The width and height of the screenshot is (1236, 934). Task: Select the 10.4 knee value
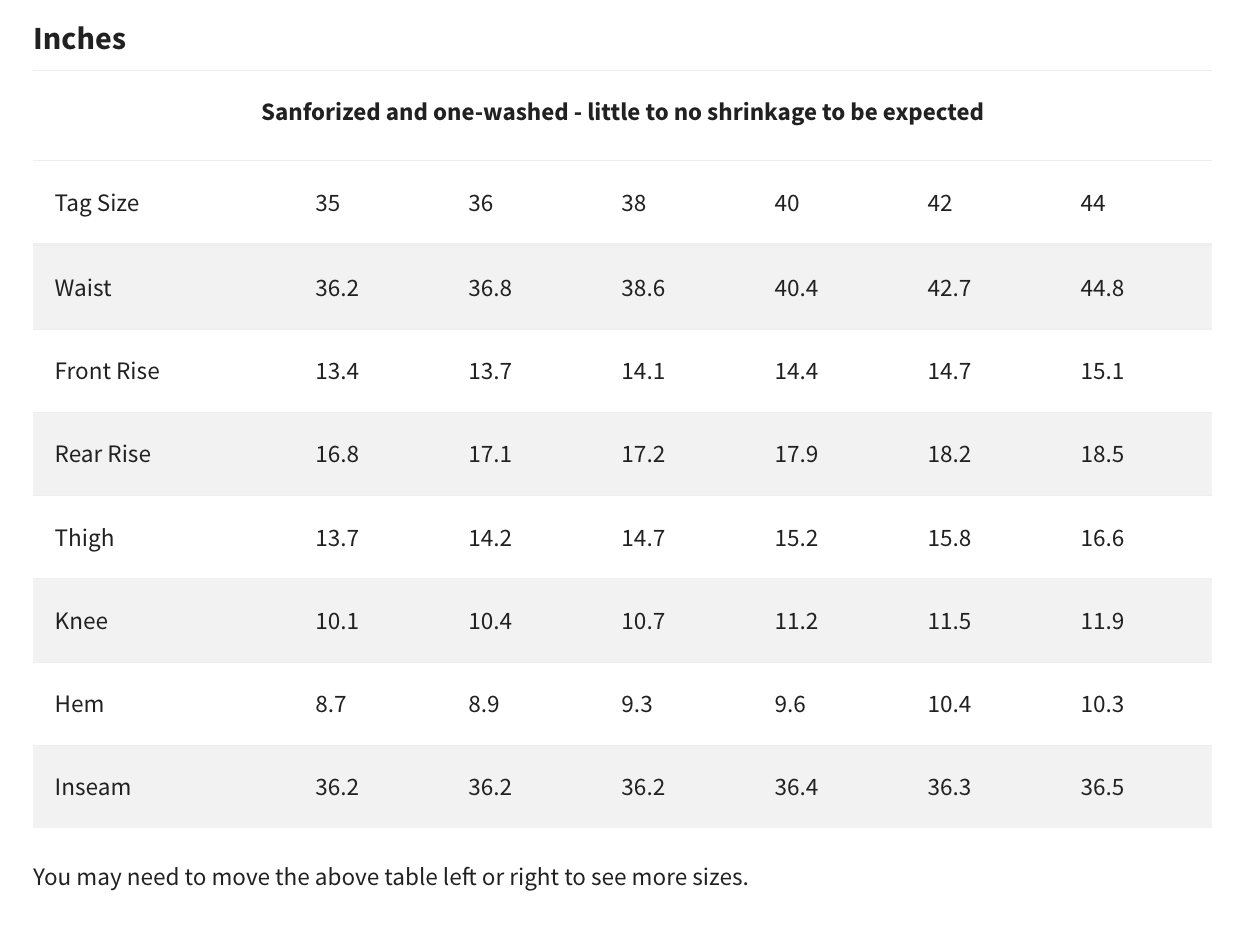coord(490,621)
